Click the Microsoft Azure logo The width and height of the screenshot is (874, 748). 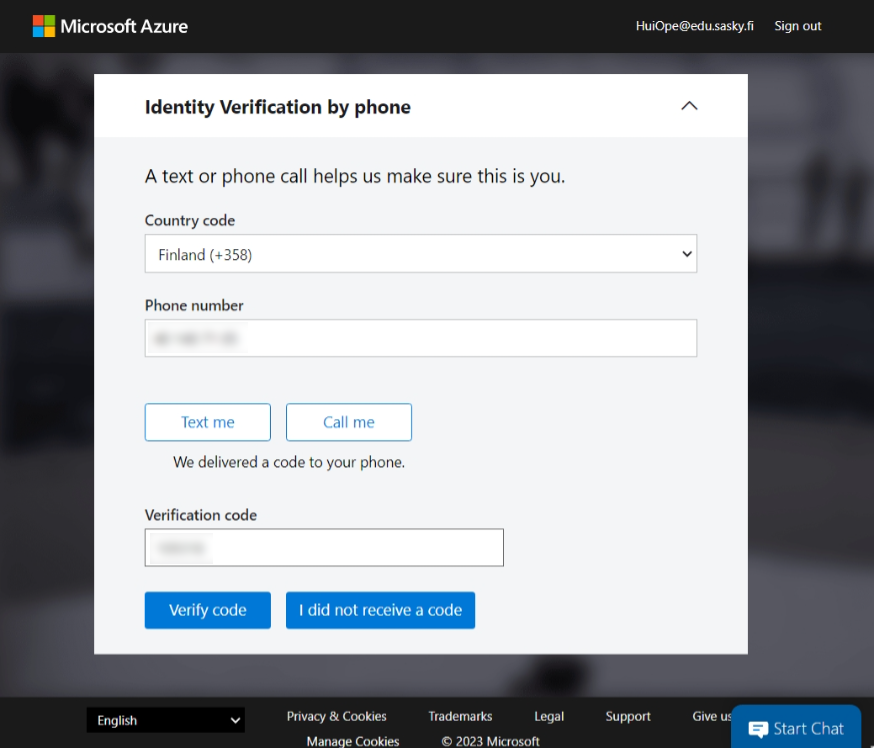point(110,26)
